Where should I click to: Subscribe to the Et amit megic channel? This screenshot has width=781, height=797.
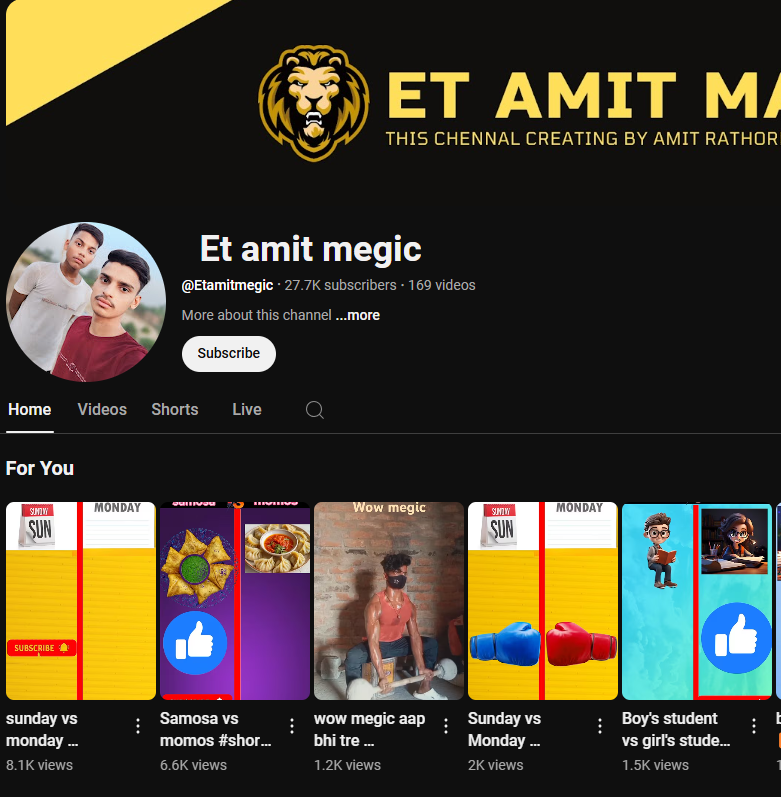[x=229, y=354]
